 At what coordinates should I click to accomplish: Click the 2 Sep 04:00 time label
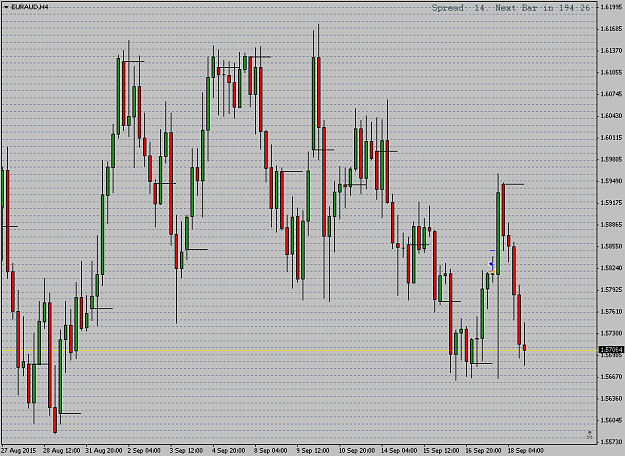[x=144, y=451]
